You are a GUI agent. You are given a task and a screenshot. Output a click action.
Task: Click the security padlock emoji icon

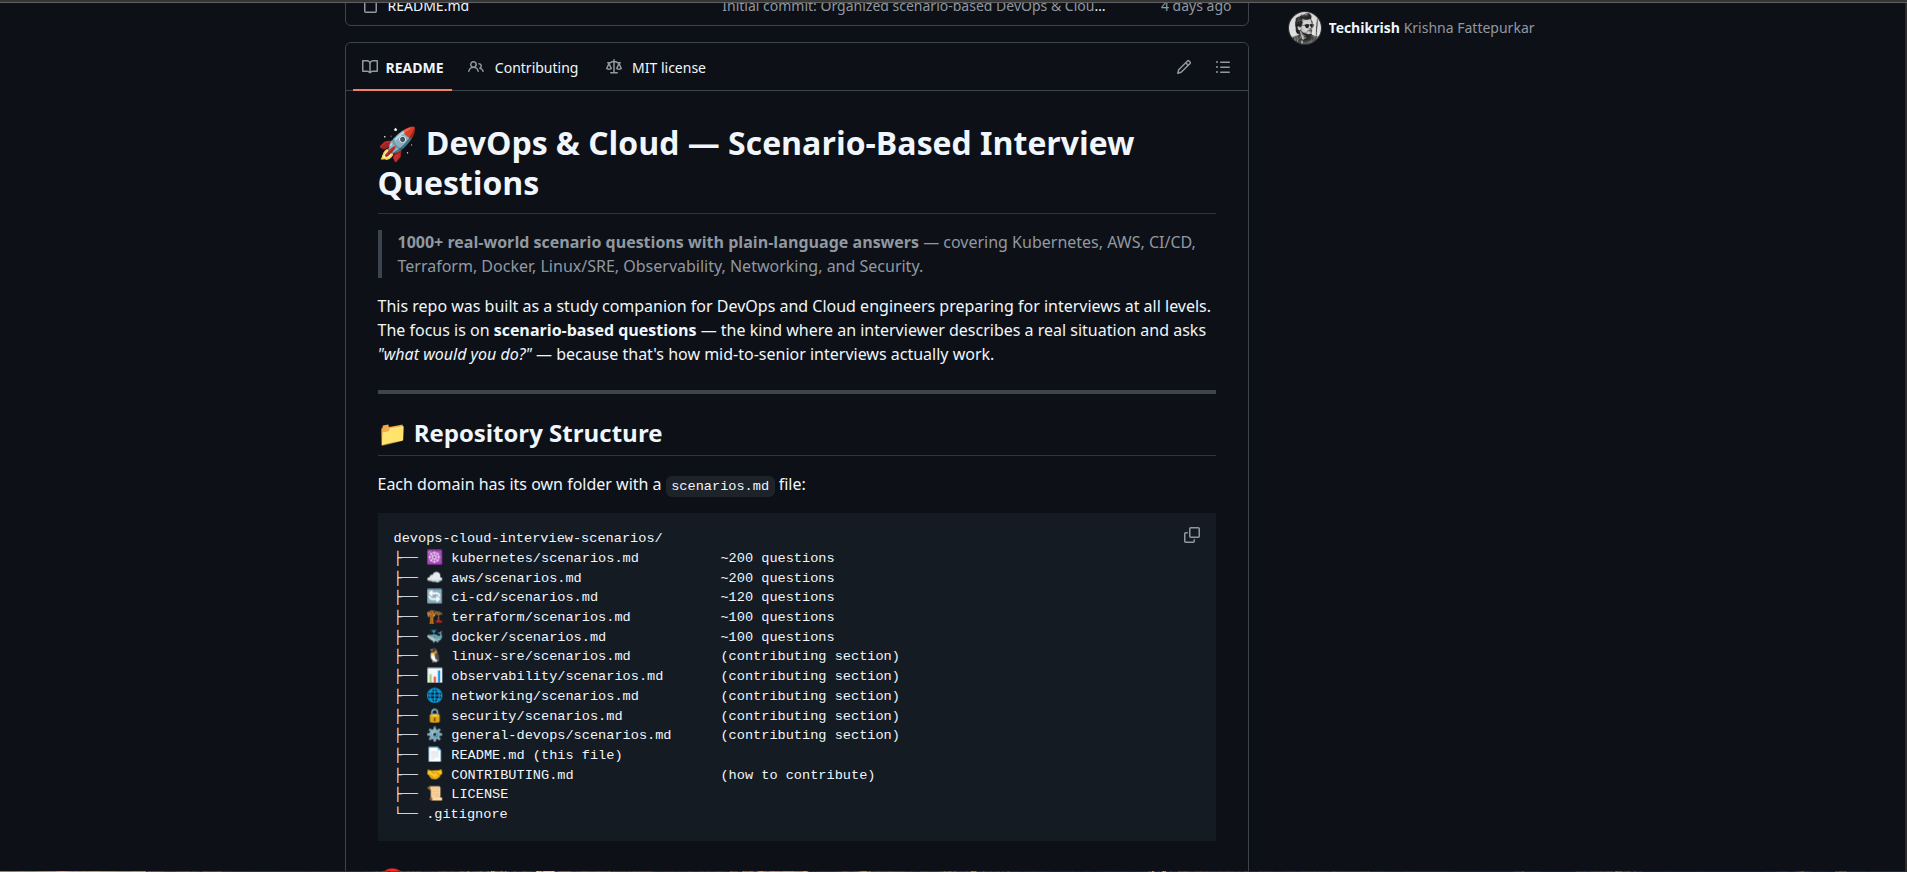click(x=435, y=716)
